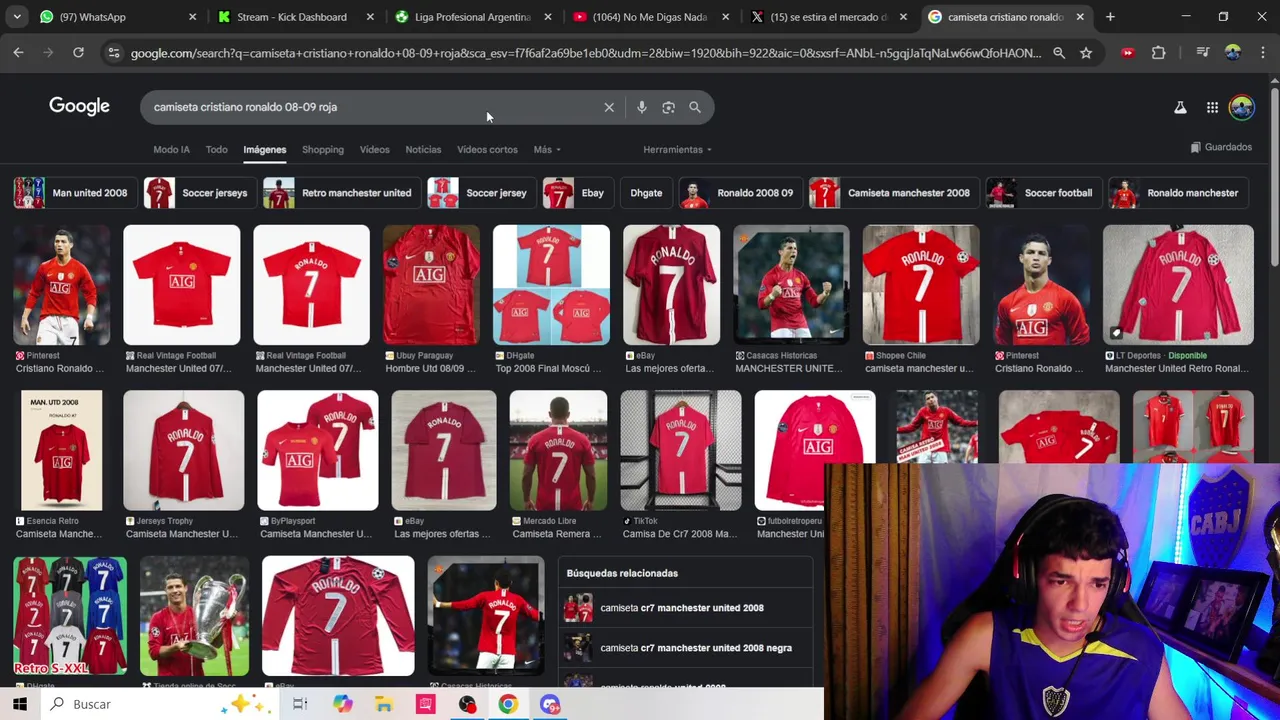Switch to Chrome in the taskbar

[508, 704]
